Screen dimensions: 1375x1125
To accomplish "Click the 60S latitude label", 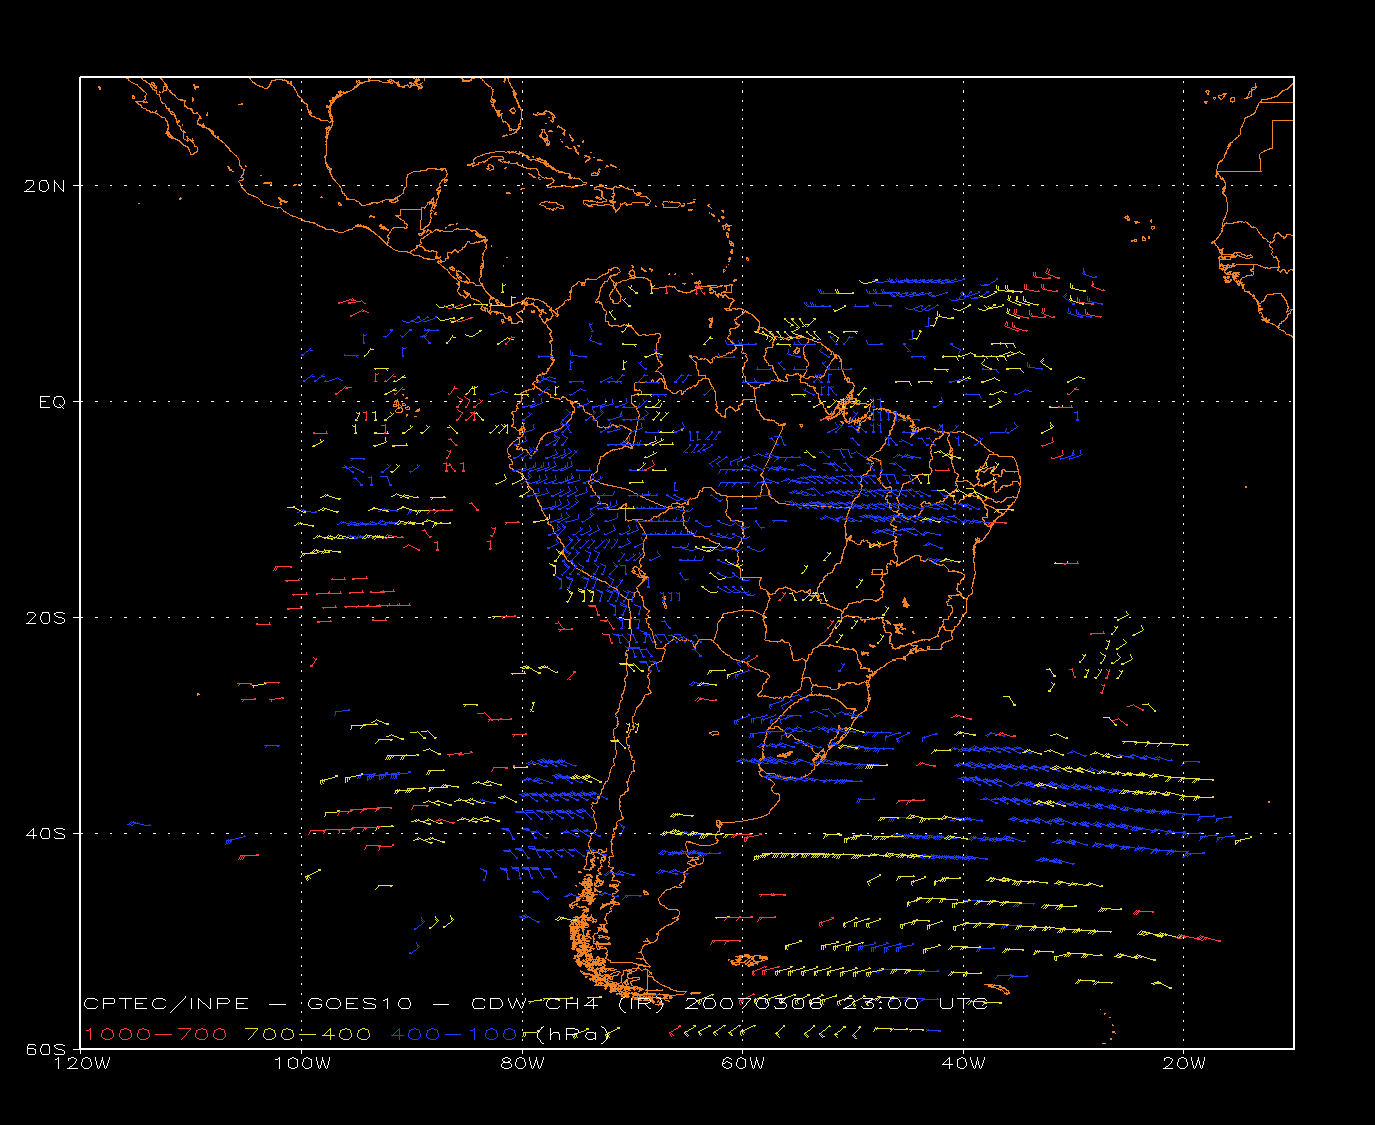I will click(46, 1049).
